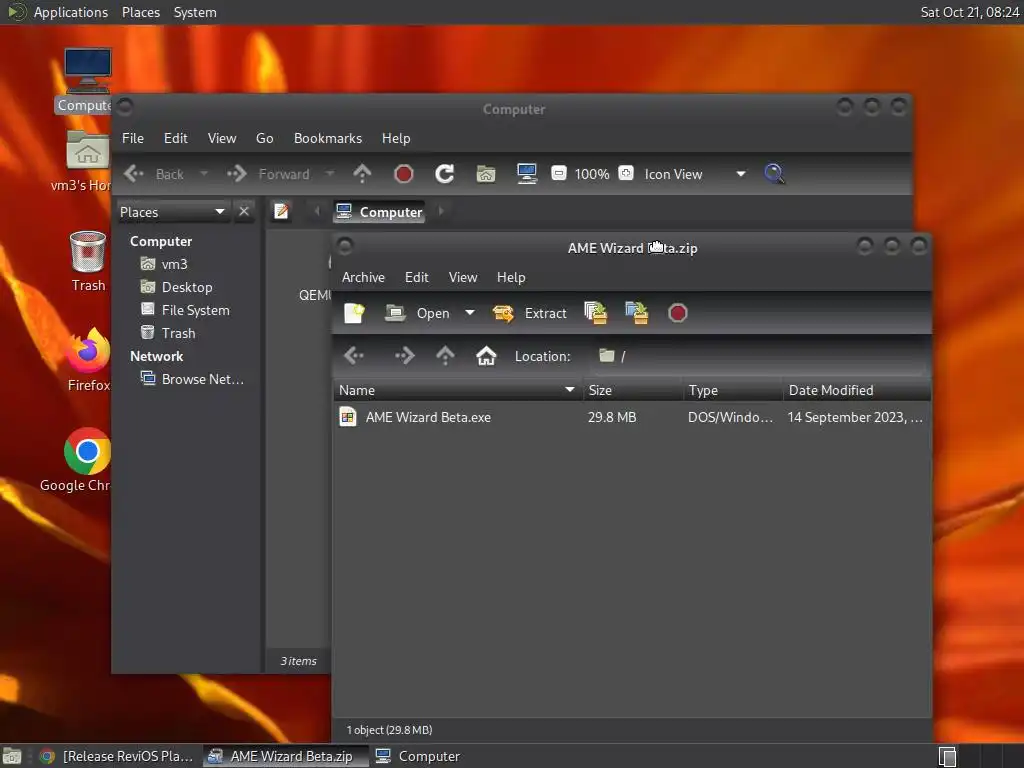Open Icon View mode dropdown

[695, 174]
